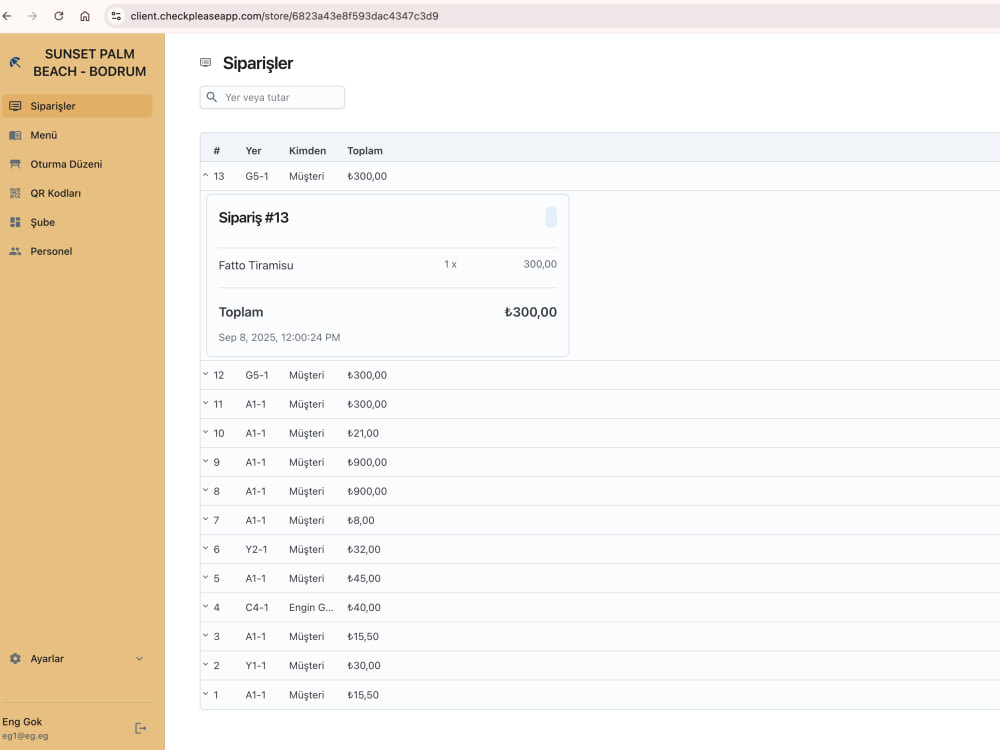The height and width of the screenshot is (750, 1000).
Task: Click the icon beside the Siparişler heading
Action: tap(205, 62)
